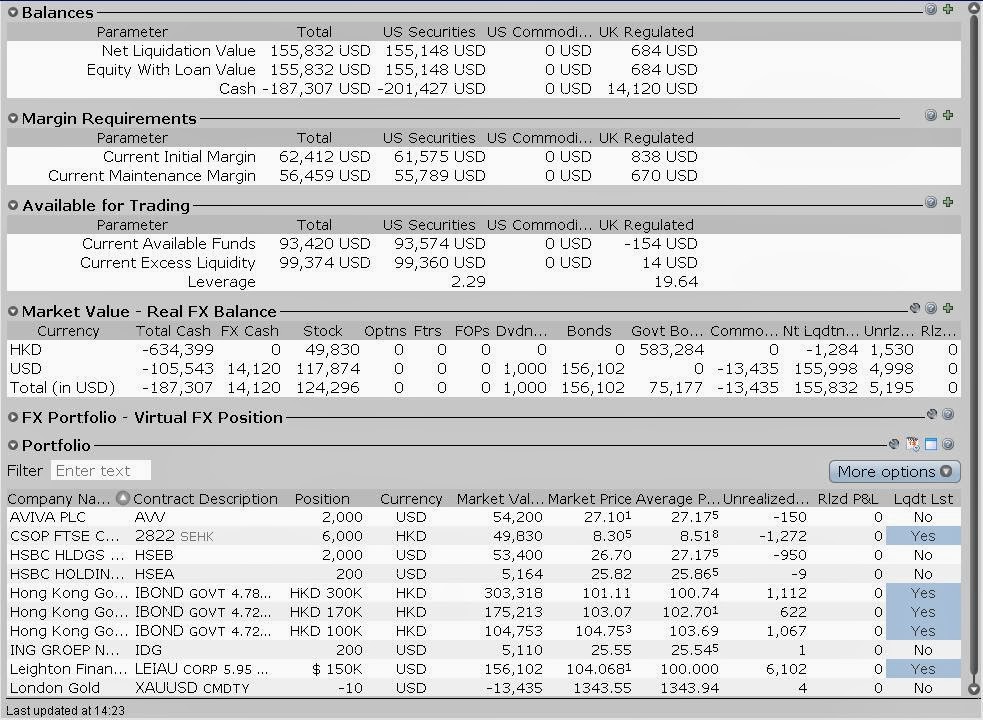Click the green plus icon in Available for Trading
Screen dimensions: 983x720
click(948, 202)
